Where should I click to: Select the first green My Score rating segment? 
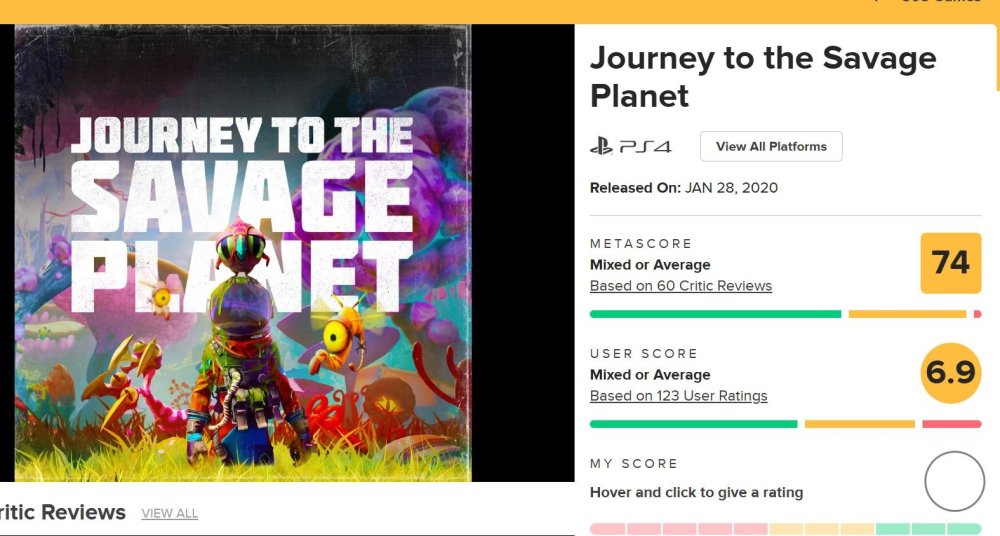893,529
